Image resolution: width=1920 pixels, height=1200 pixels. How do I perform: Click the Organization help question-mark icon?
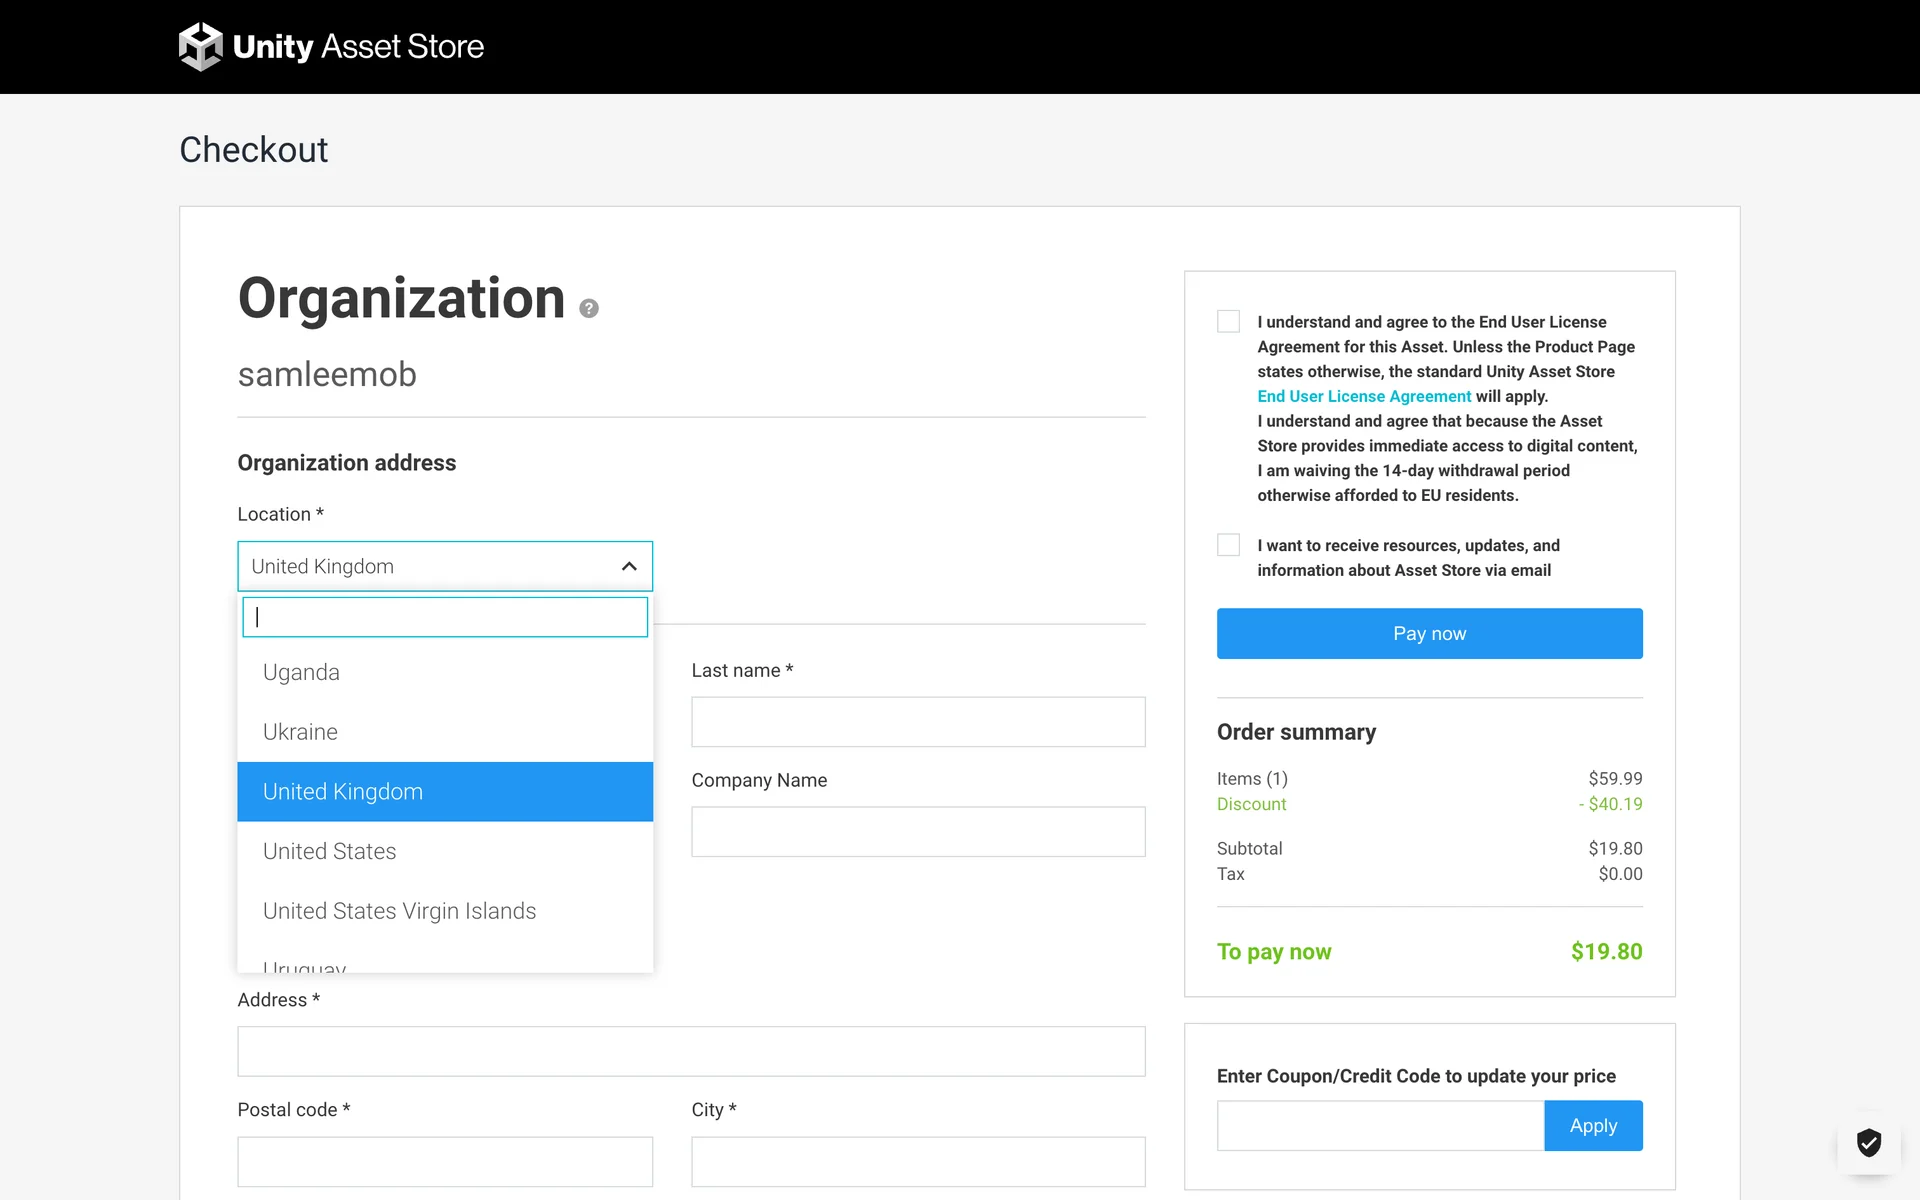(589, 308)
